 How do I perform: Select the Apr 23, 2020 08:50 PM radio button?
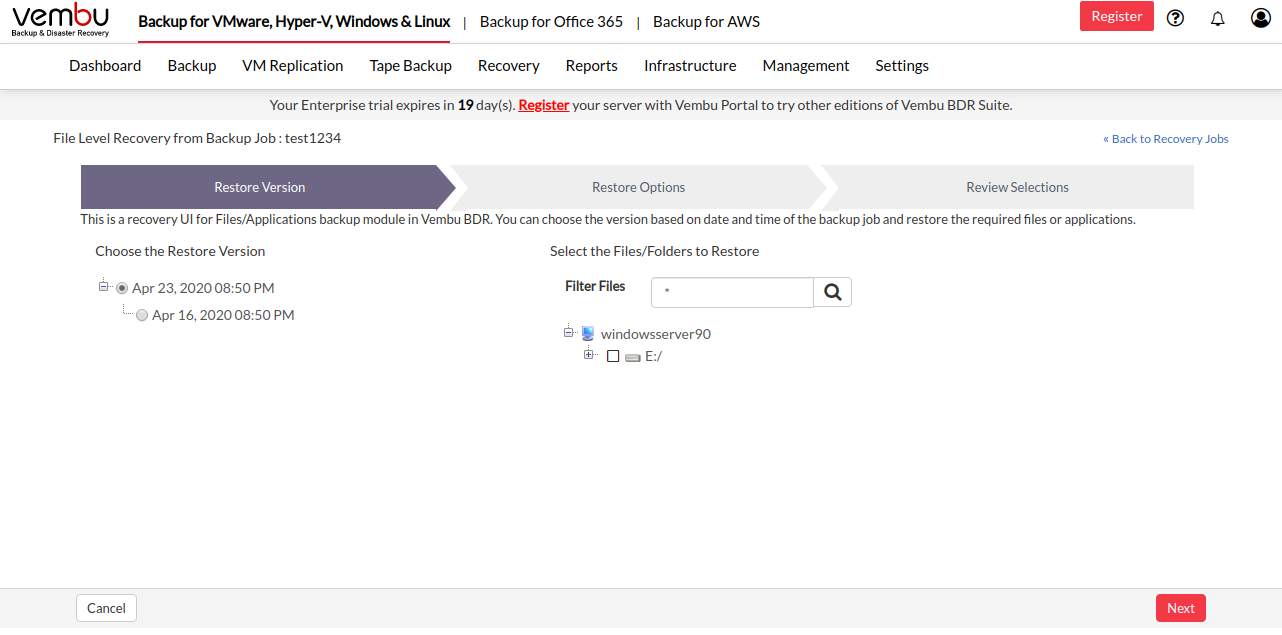coord(122,288)
